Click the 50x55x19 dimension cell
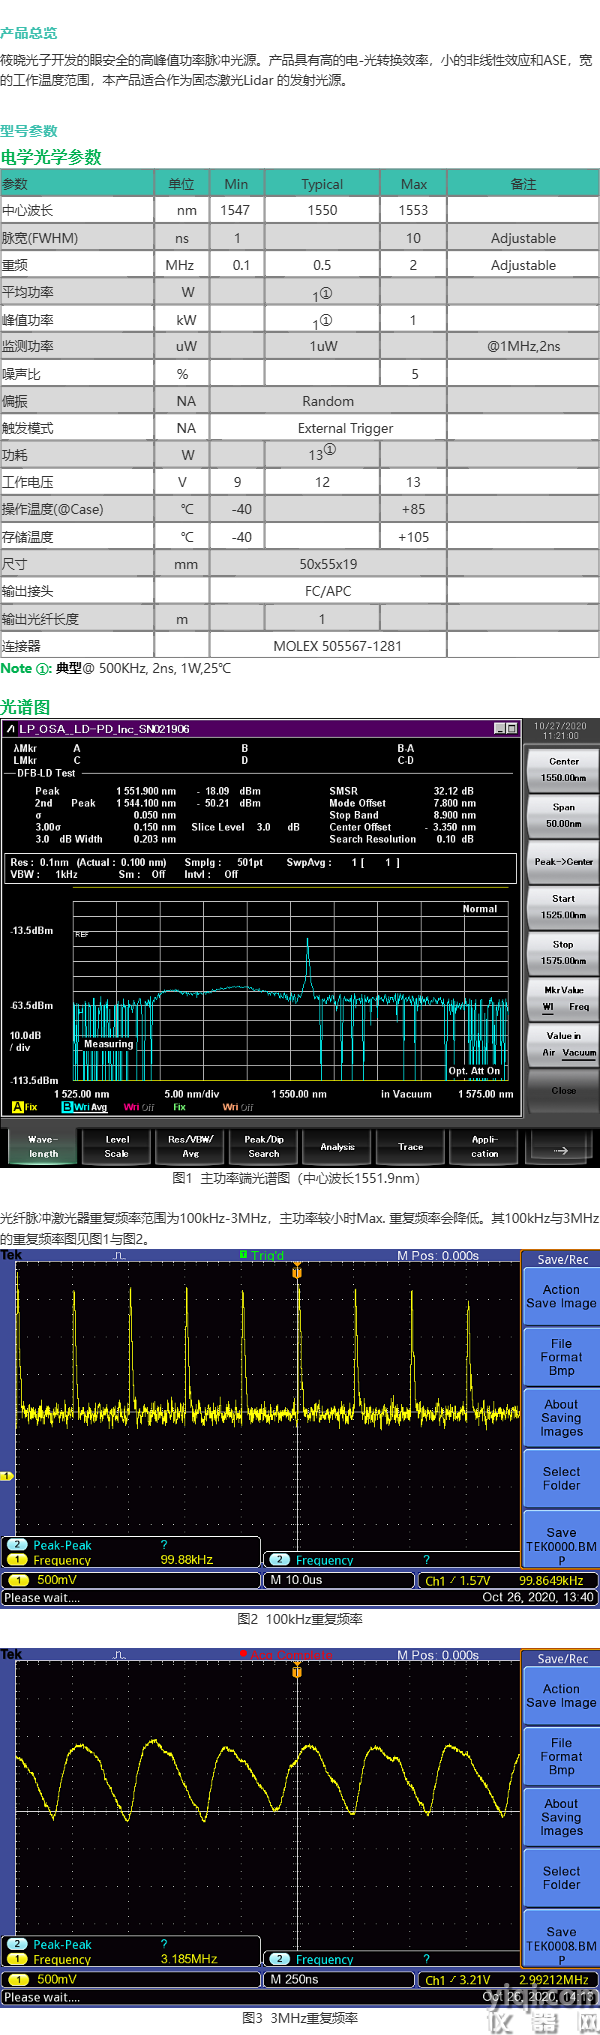Viewport: 600px width, 2035px height. [x=328, y=564]
